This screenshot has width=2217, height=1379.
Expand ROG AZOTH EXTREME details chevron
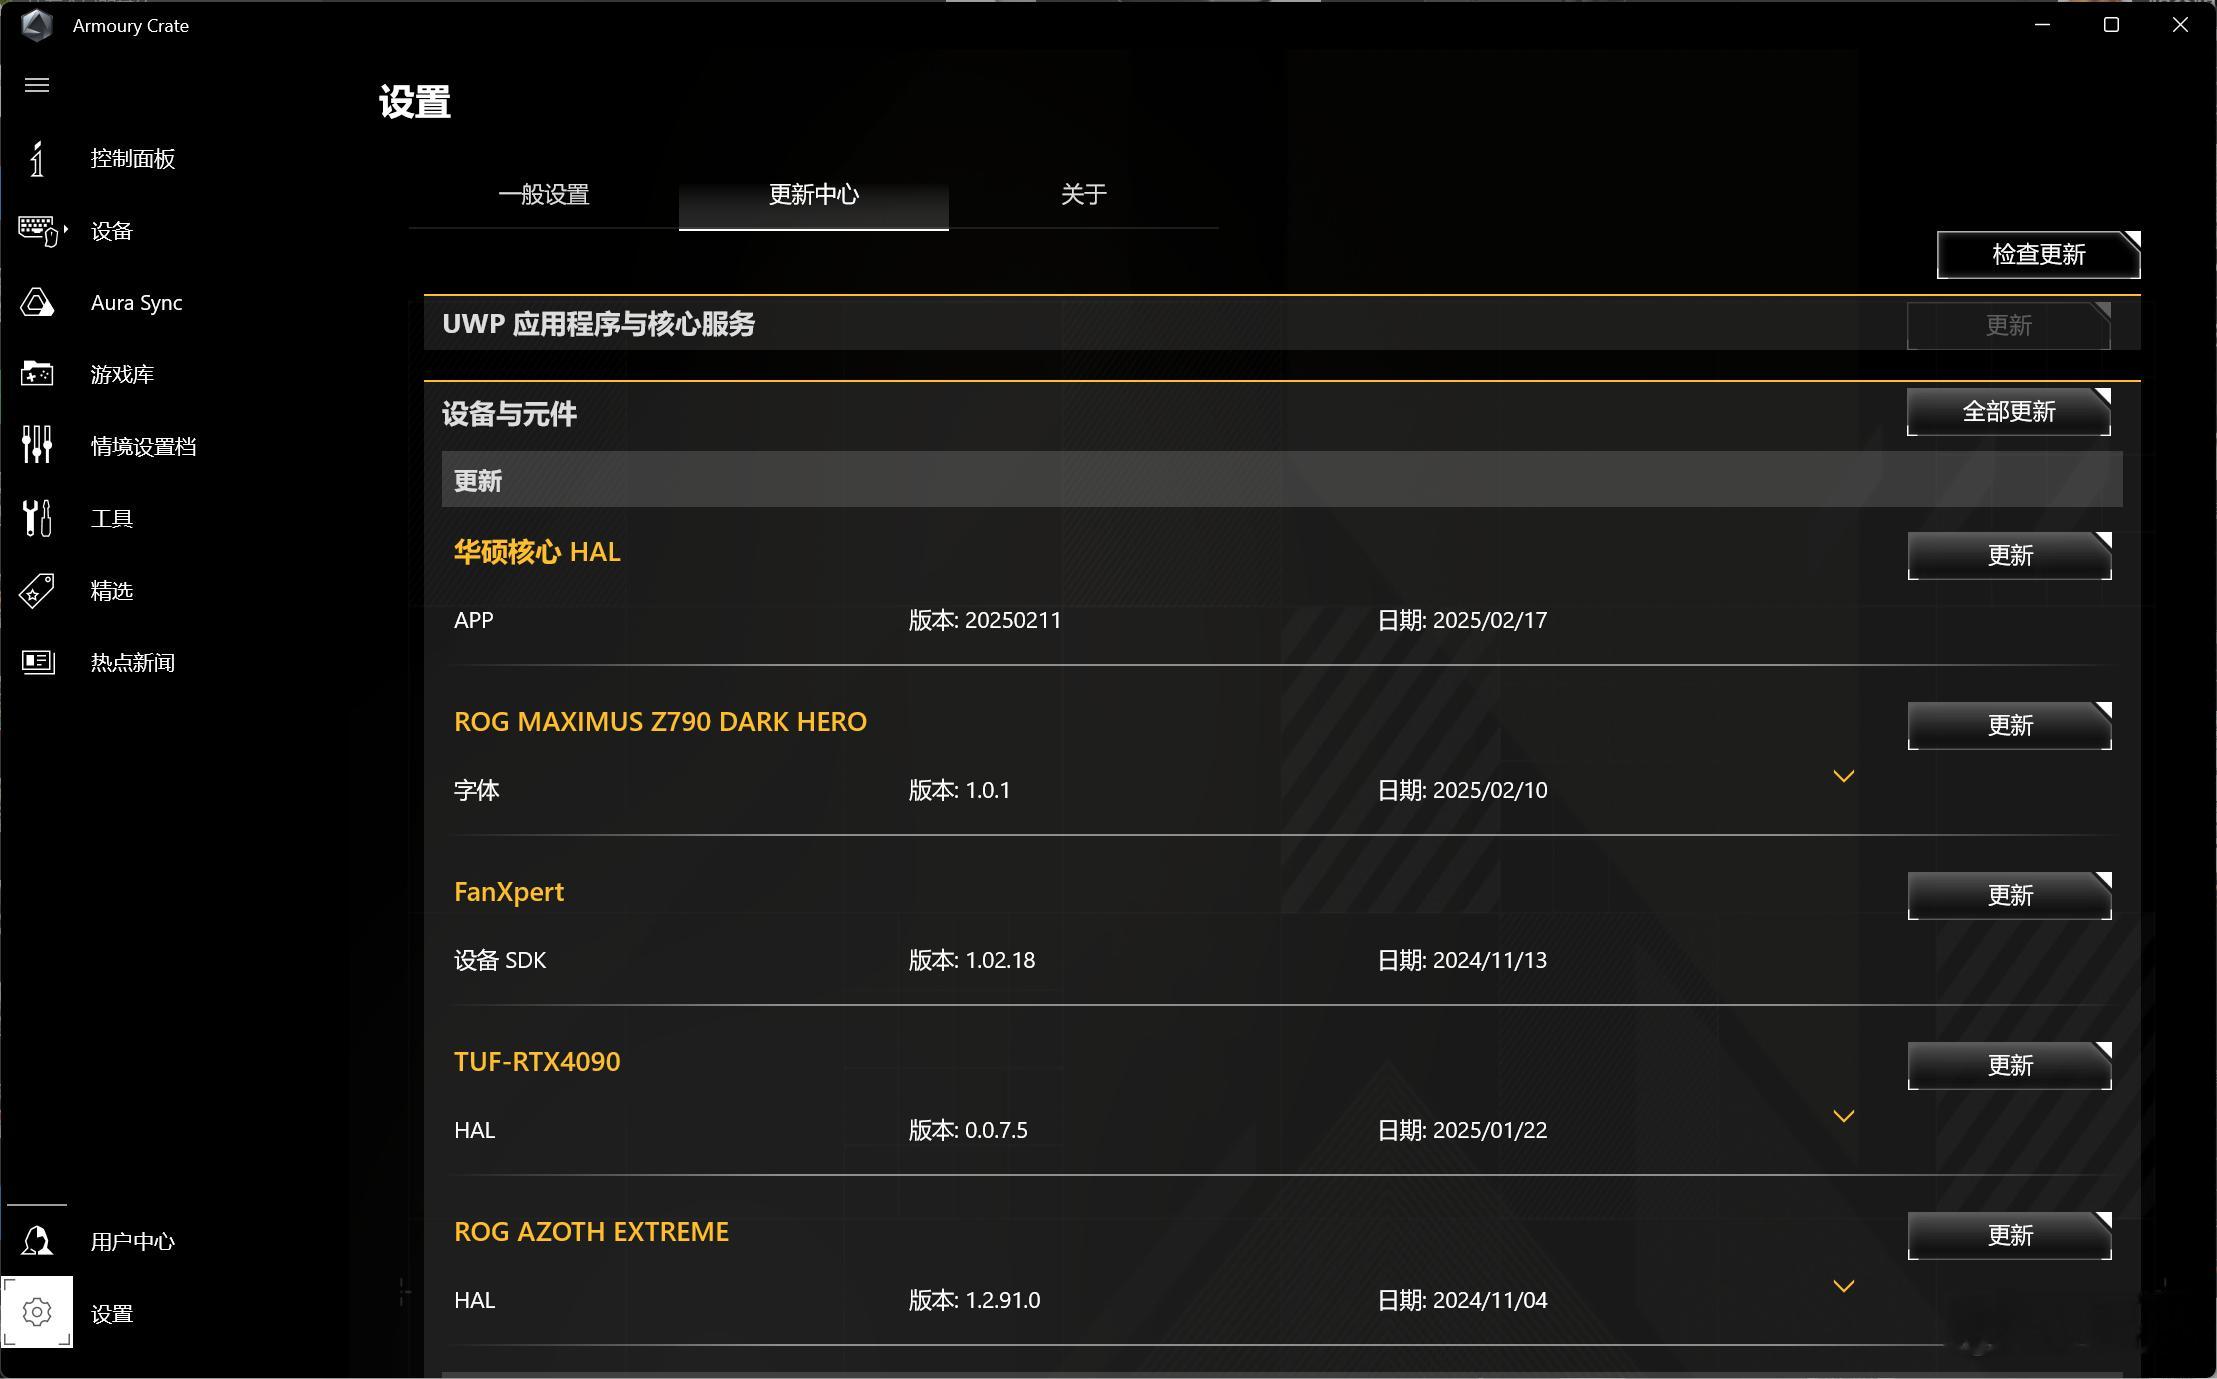[1844, 1286]
